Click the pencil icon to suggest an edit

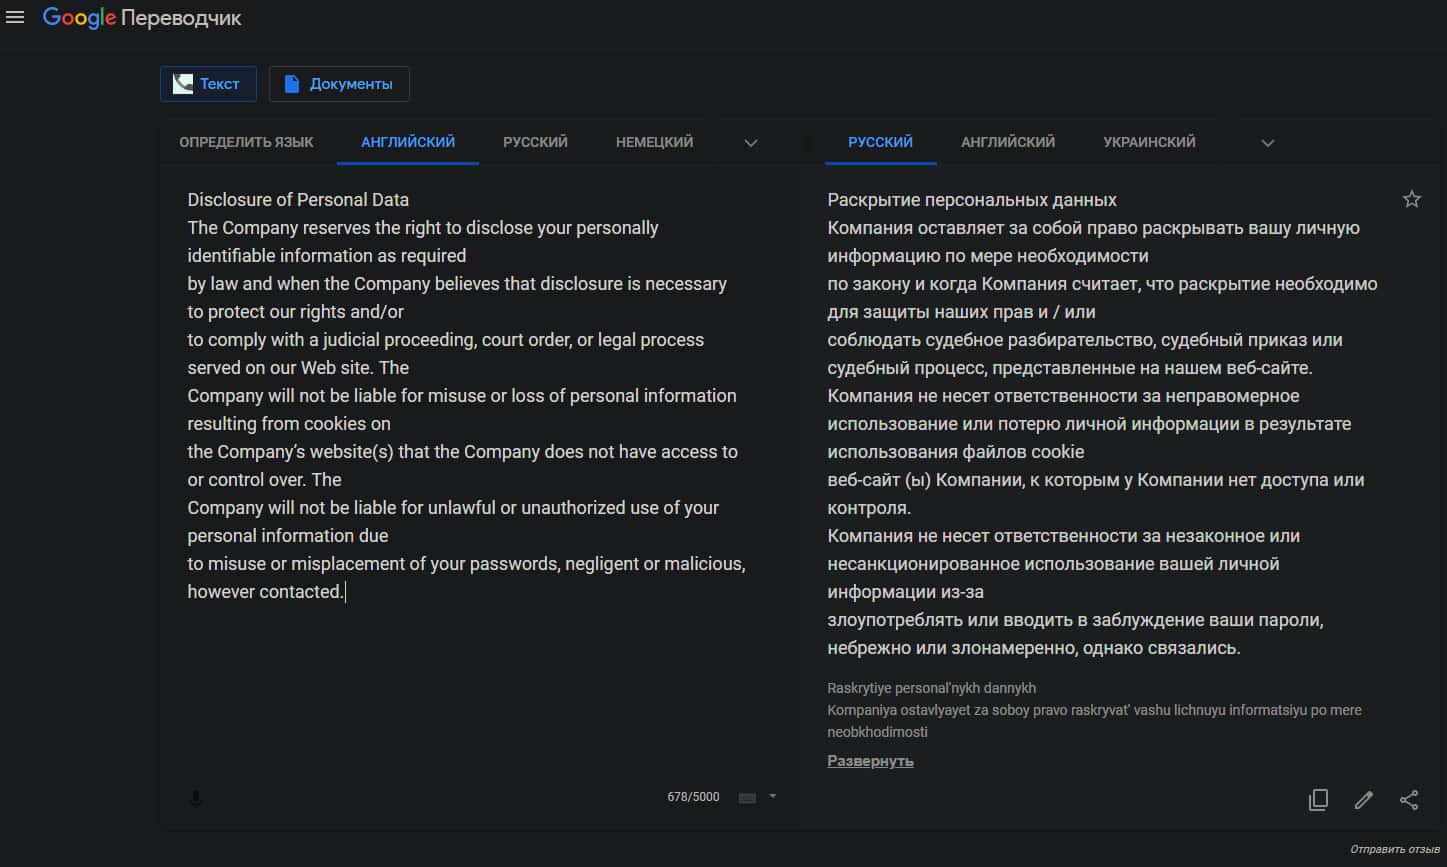click(x=1363, y=799)
